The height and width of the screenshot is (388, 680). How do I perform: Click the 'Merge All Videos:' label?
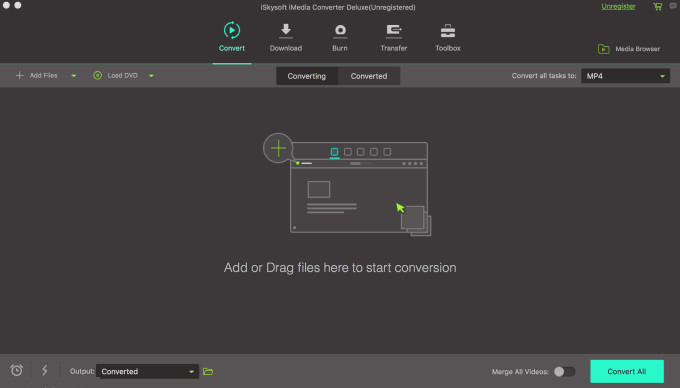coord(520,372)
